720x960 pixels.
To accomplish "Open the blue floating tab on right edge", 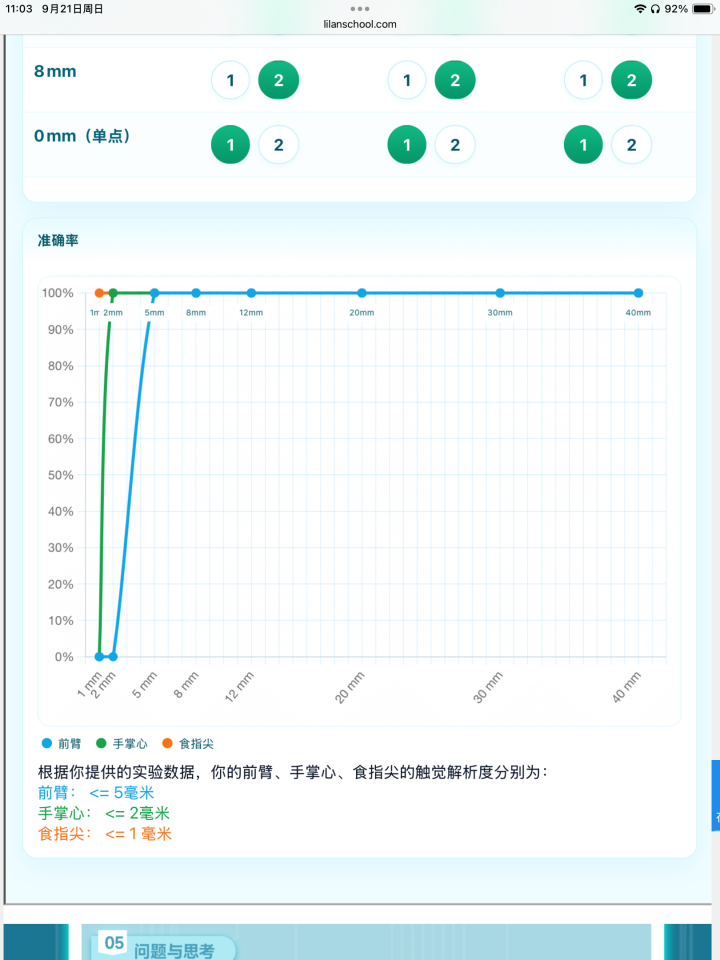I will tap(715, 795).
